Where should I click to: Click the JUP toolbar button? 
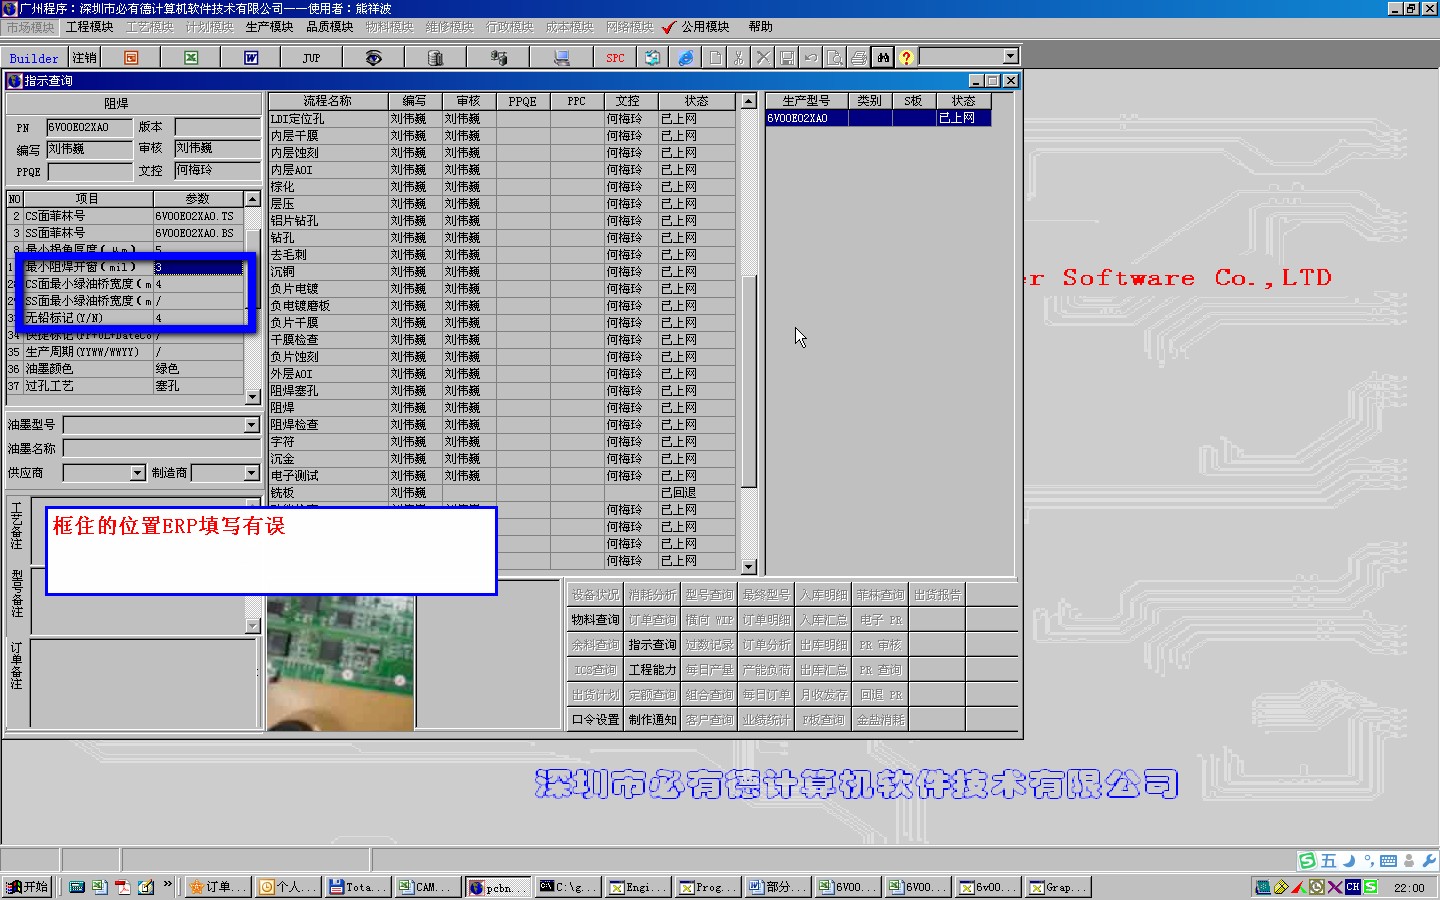coord(311,58)
